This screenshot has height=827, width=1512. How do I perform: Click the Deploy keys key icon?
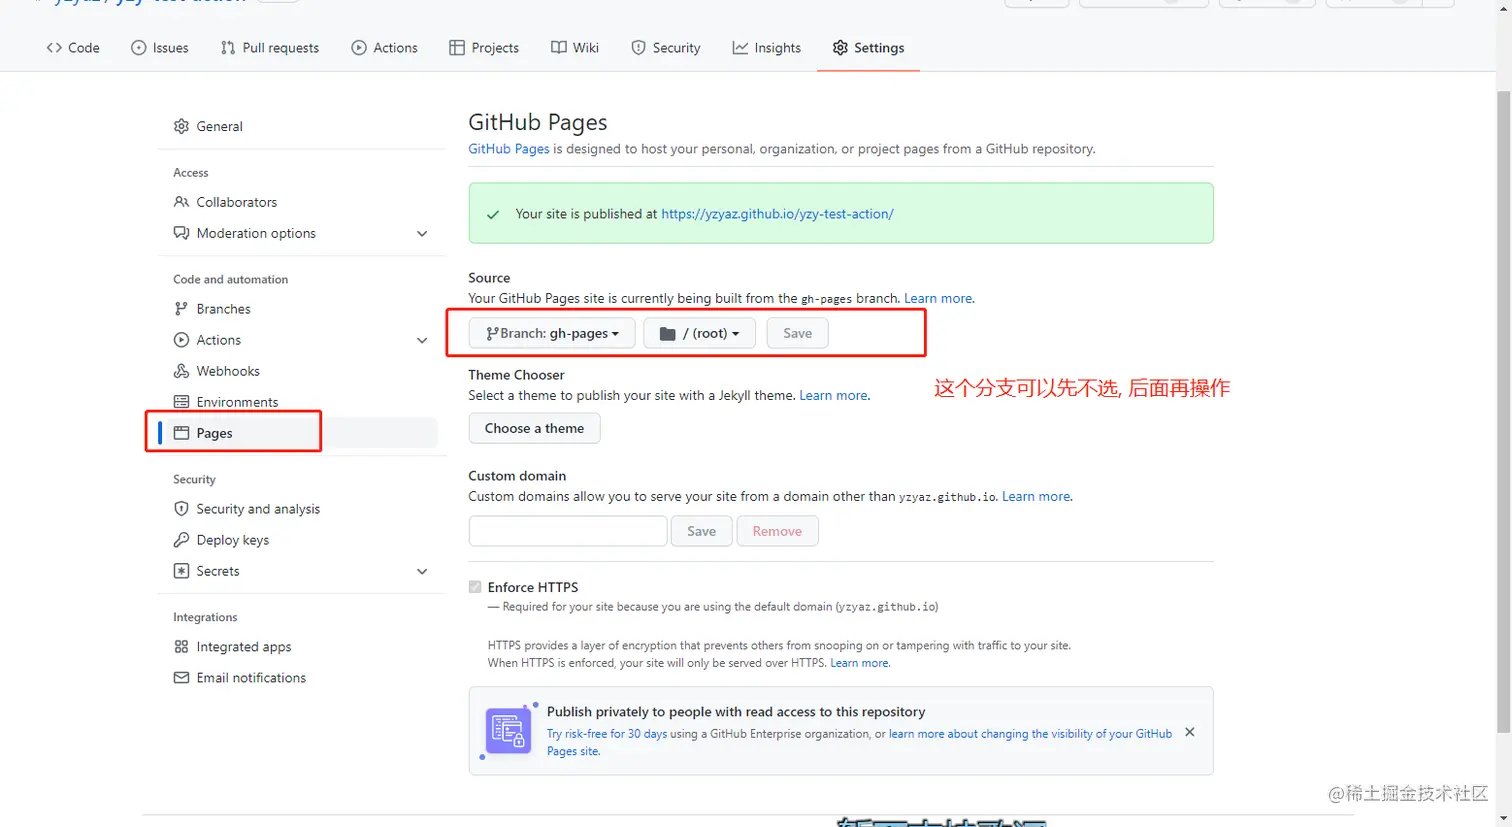(x=181, y=540)
